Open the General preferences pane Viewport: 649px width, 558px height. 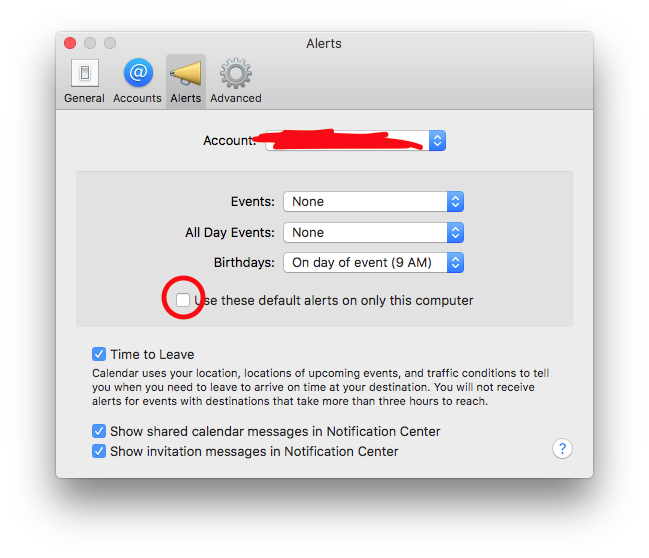point(84,82)
